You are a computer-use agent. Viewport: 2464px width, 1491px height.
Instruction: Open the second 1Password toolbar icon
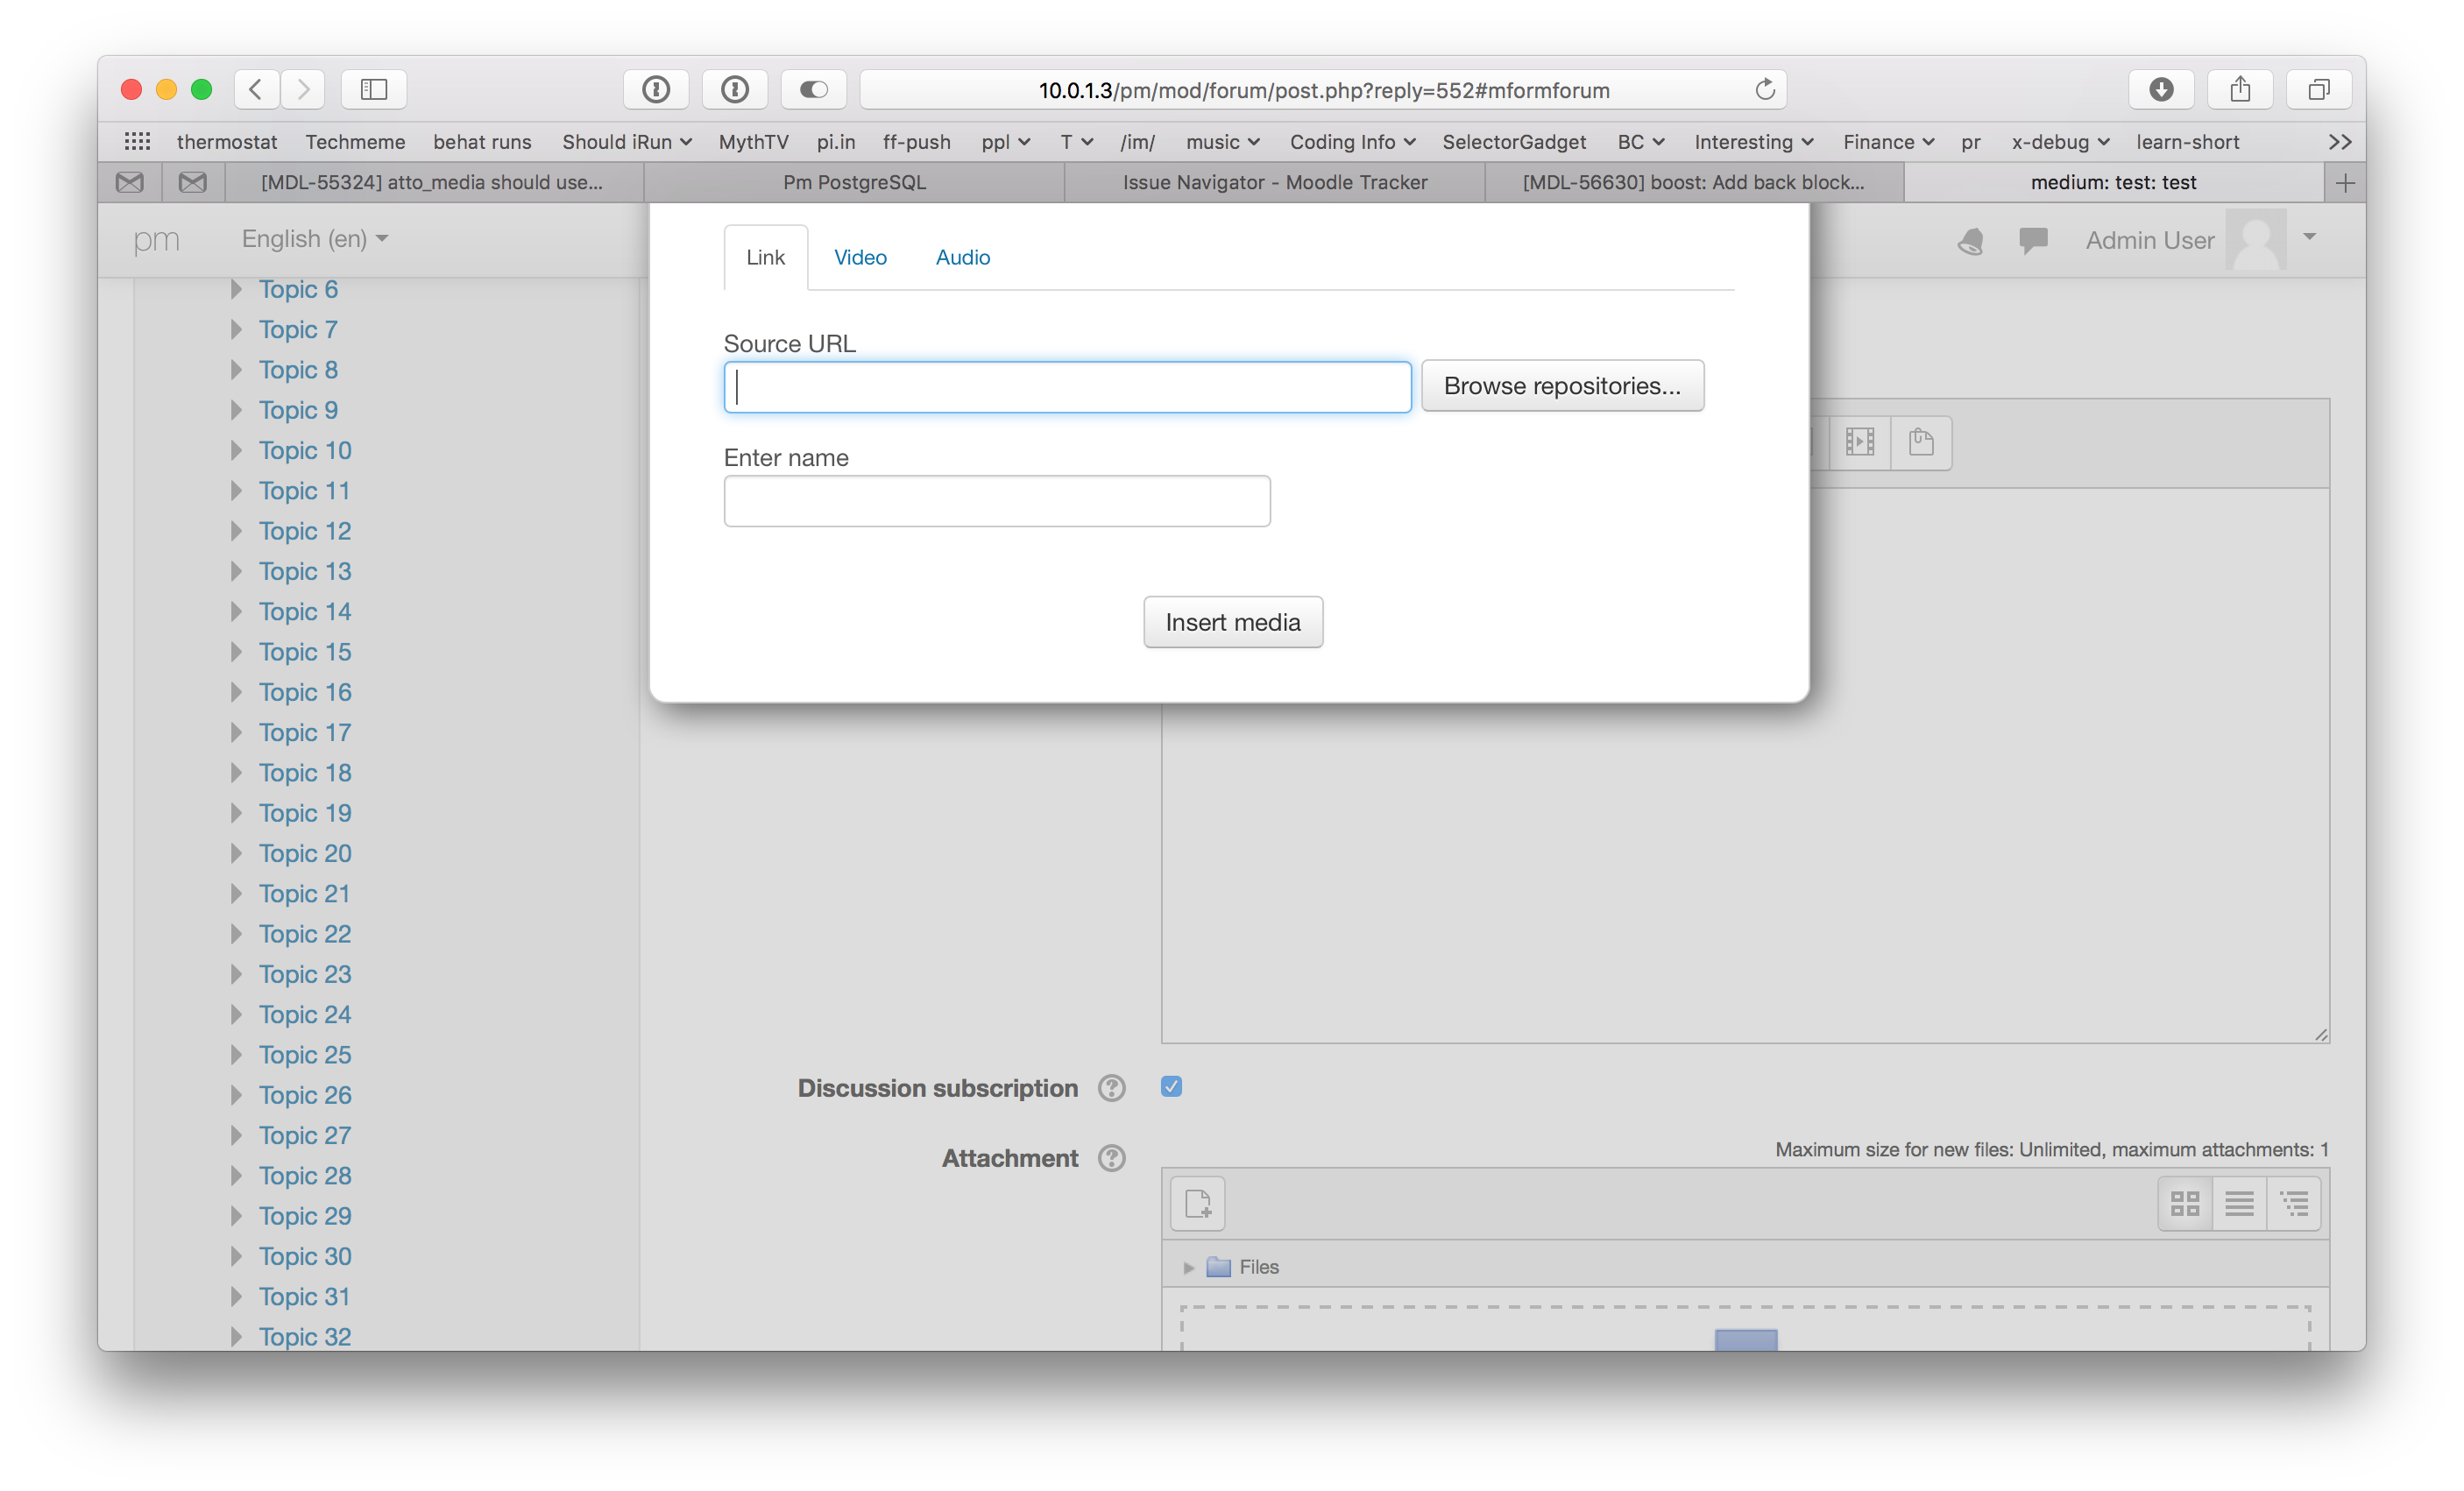(x=735, y=89)
